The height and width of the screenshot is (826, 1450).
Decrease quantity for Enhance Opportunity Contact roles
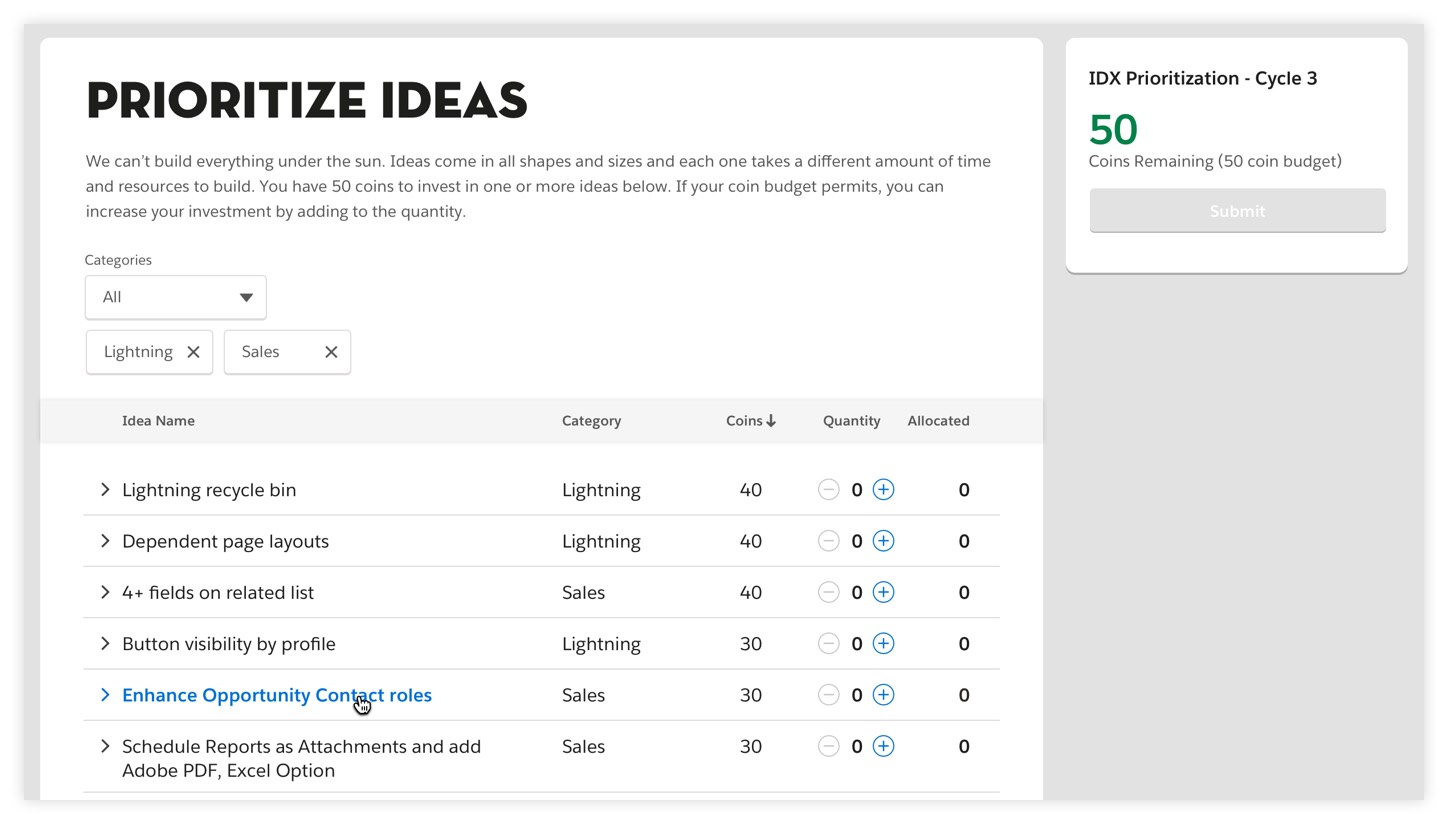coord(828,696)
